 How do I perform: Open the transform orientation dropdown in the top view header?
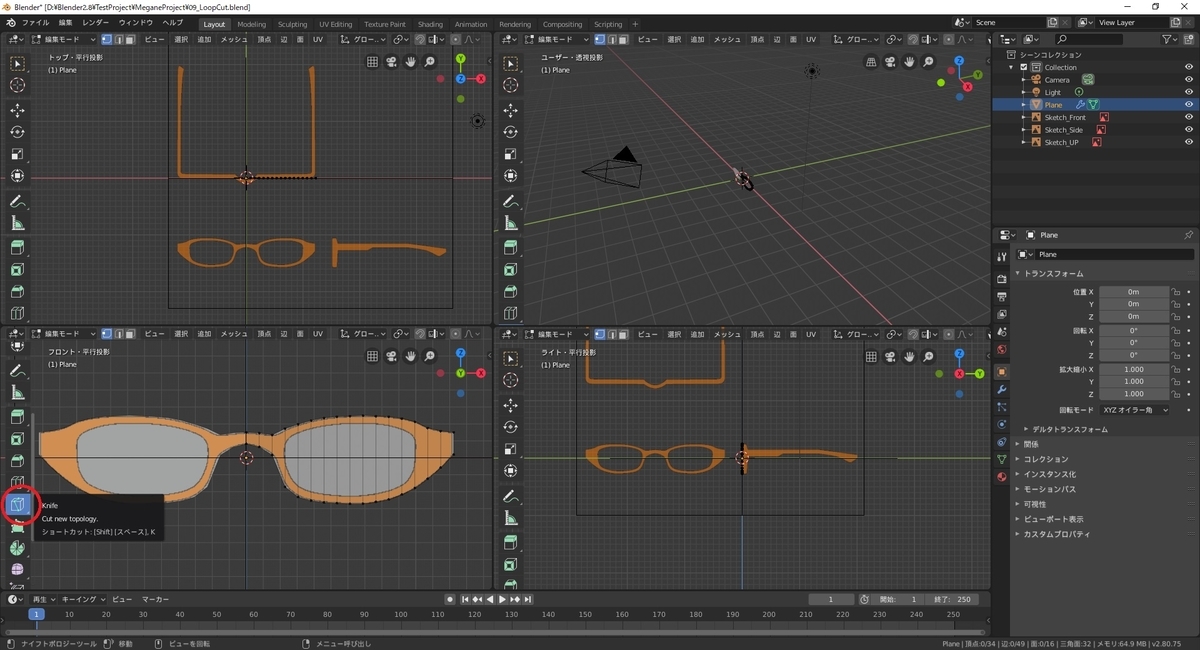coord(362,39)
